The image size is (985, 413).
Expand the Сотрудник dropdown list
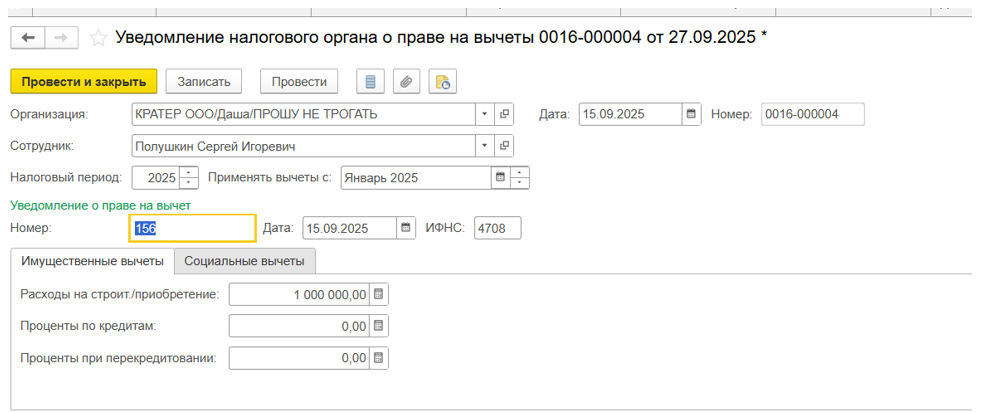485,146
